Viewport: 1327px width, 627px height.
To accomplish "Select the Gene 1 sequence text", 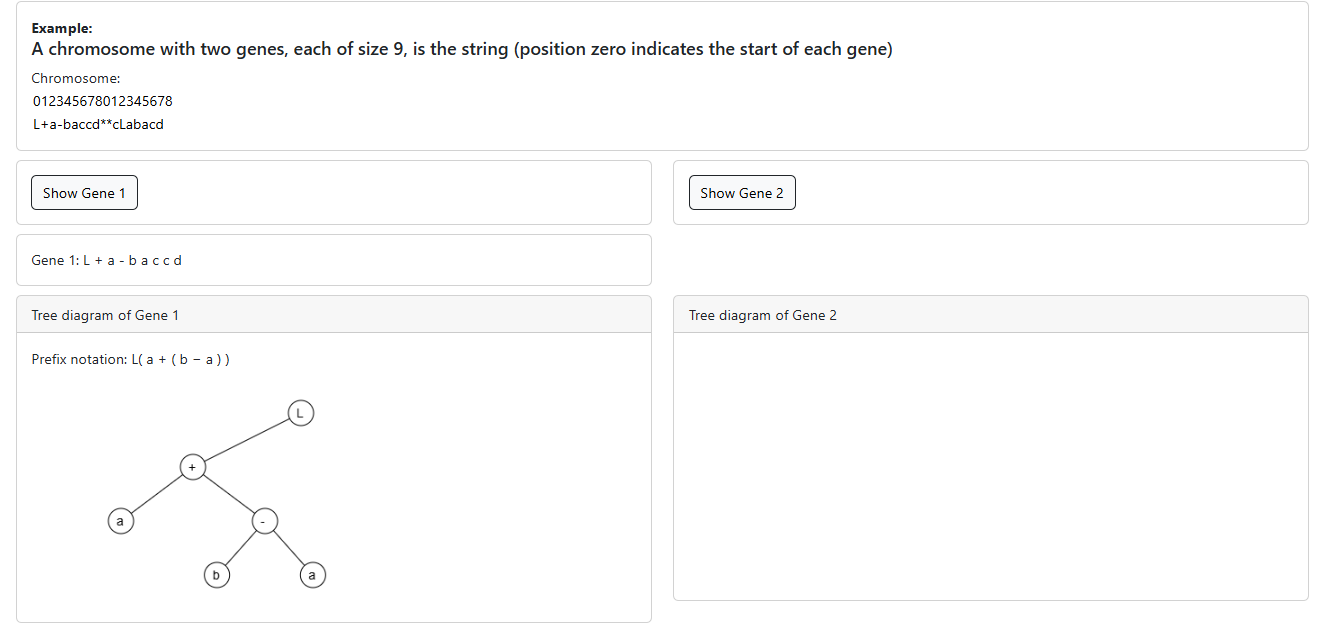I will (x=106, y=260).
